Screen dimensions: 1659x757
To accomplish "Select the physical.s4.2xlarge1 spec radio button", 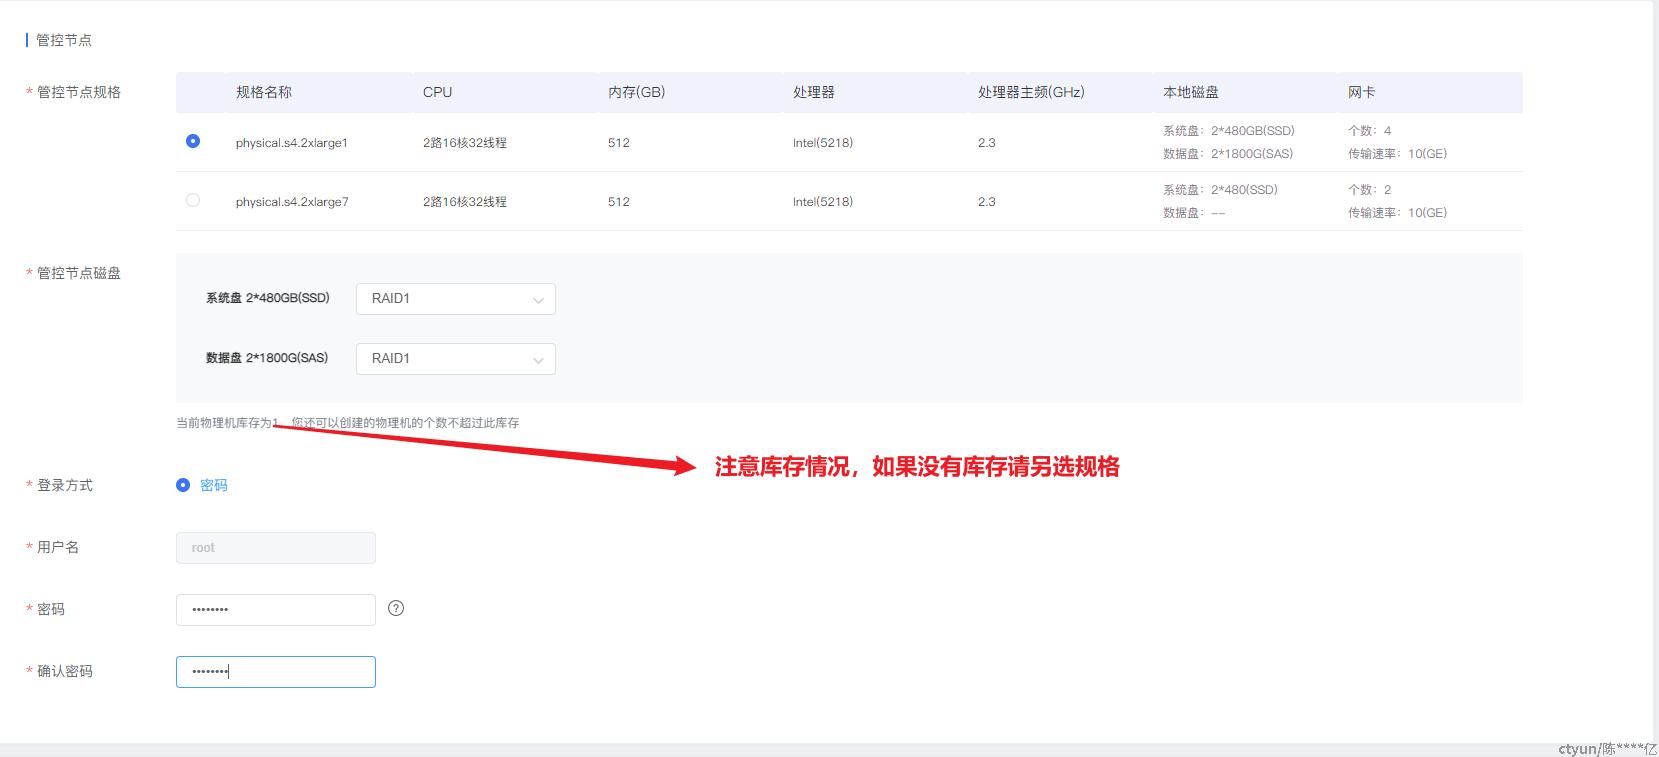I will pos(193,142).
